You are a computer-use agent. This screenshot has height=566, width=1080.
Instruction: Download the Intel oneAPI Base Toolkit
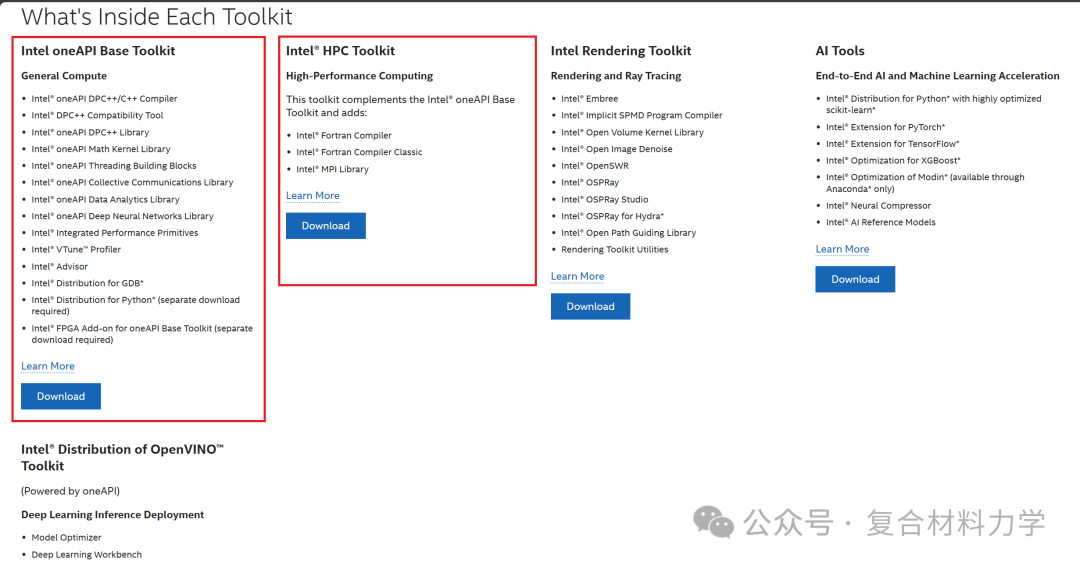[x=61, y=396]
